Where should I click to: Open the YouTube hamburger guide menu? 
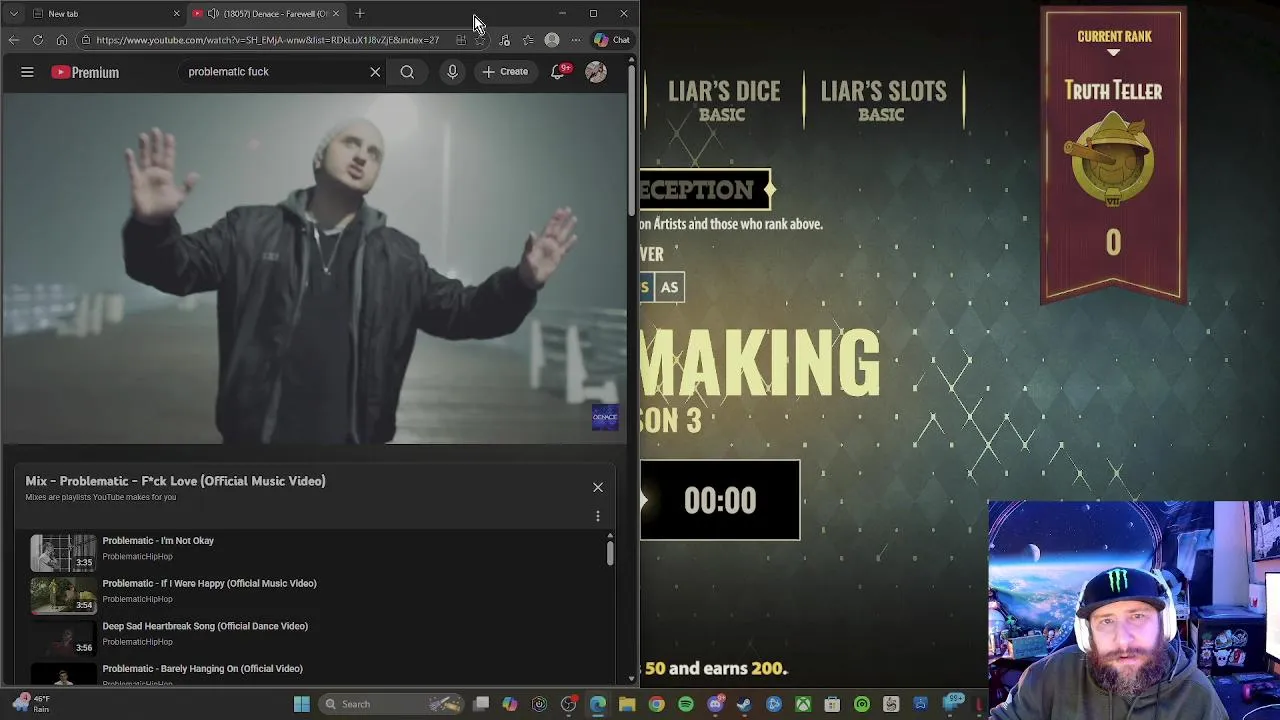27,72
